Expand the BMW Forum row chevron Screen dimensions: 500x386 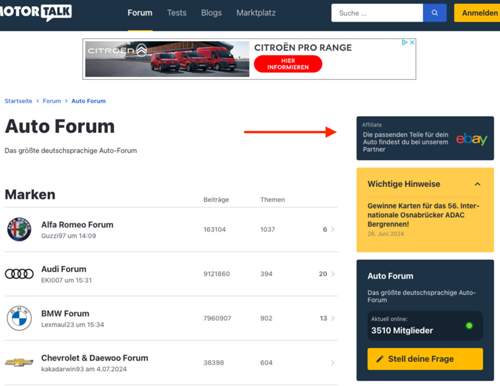[333, 318]
